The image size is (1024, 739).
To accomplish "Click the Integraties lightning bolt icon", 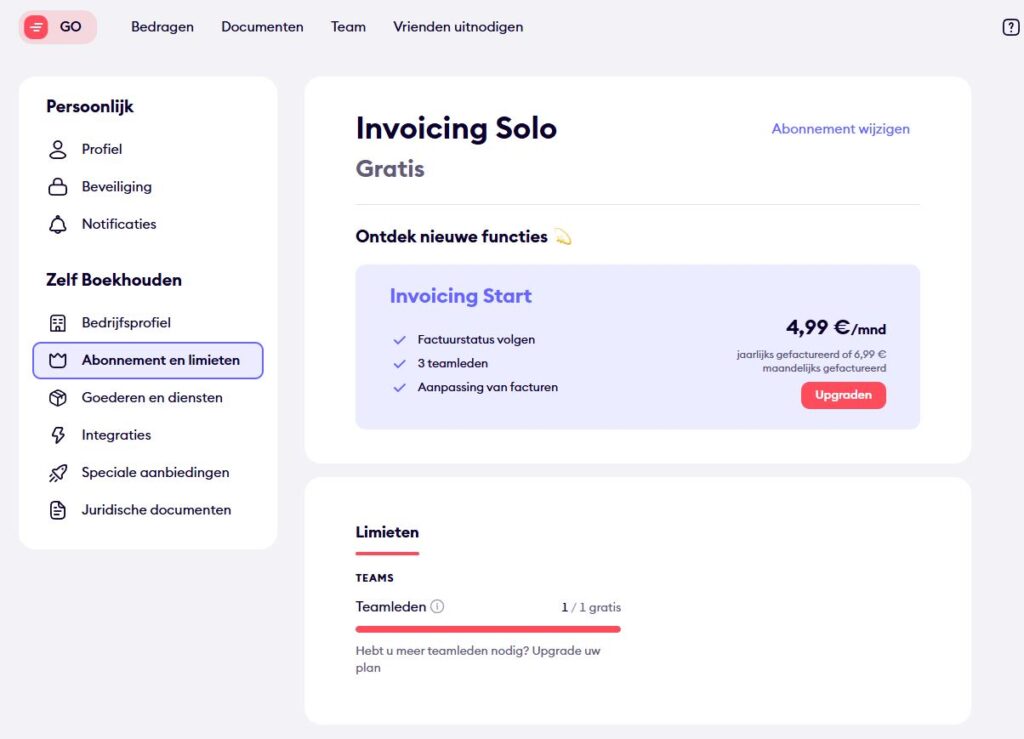I will pos(58,435).
